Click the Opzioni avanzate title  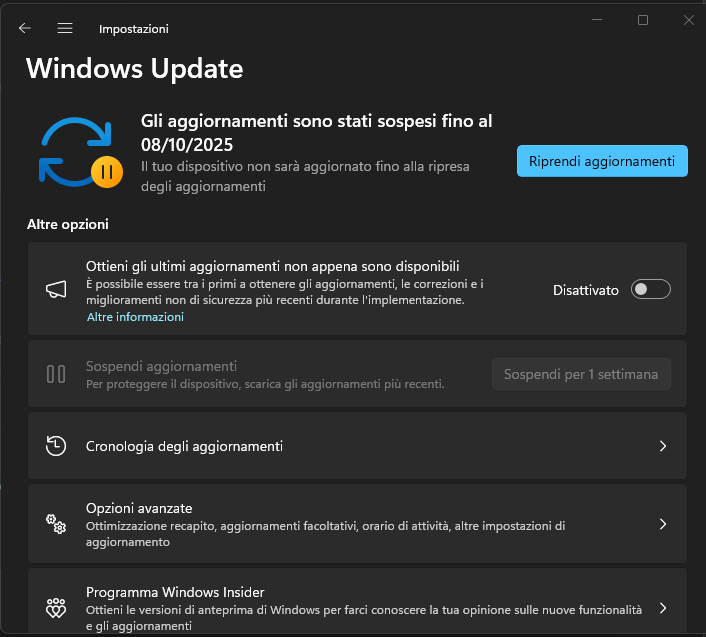pos(139,508)
